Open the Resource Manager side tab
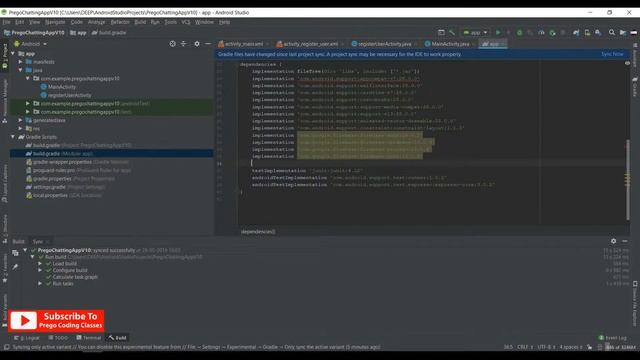 [x=5, y=101]
